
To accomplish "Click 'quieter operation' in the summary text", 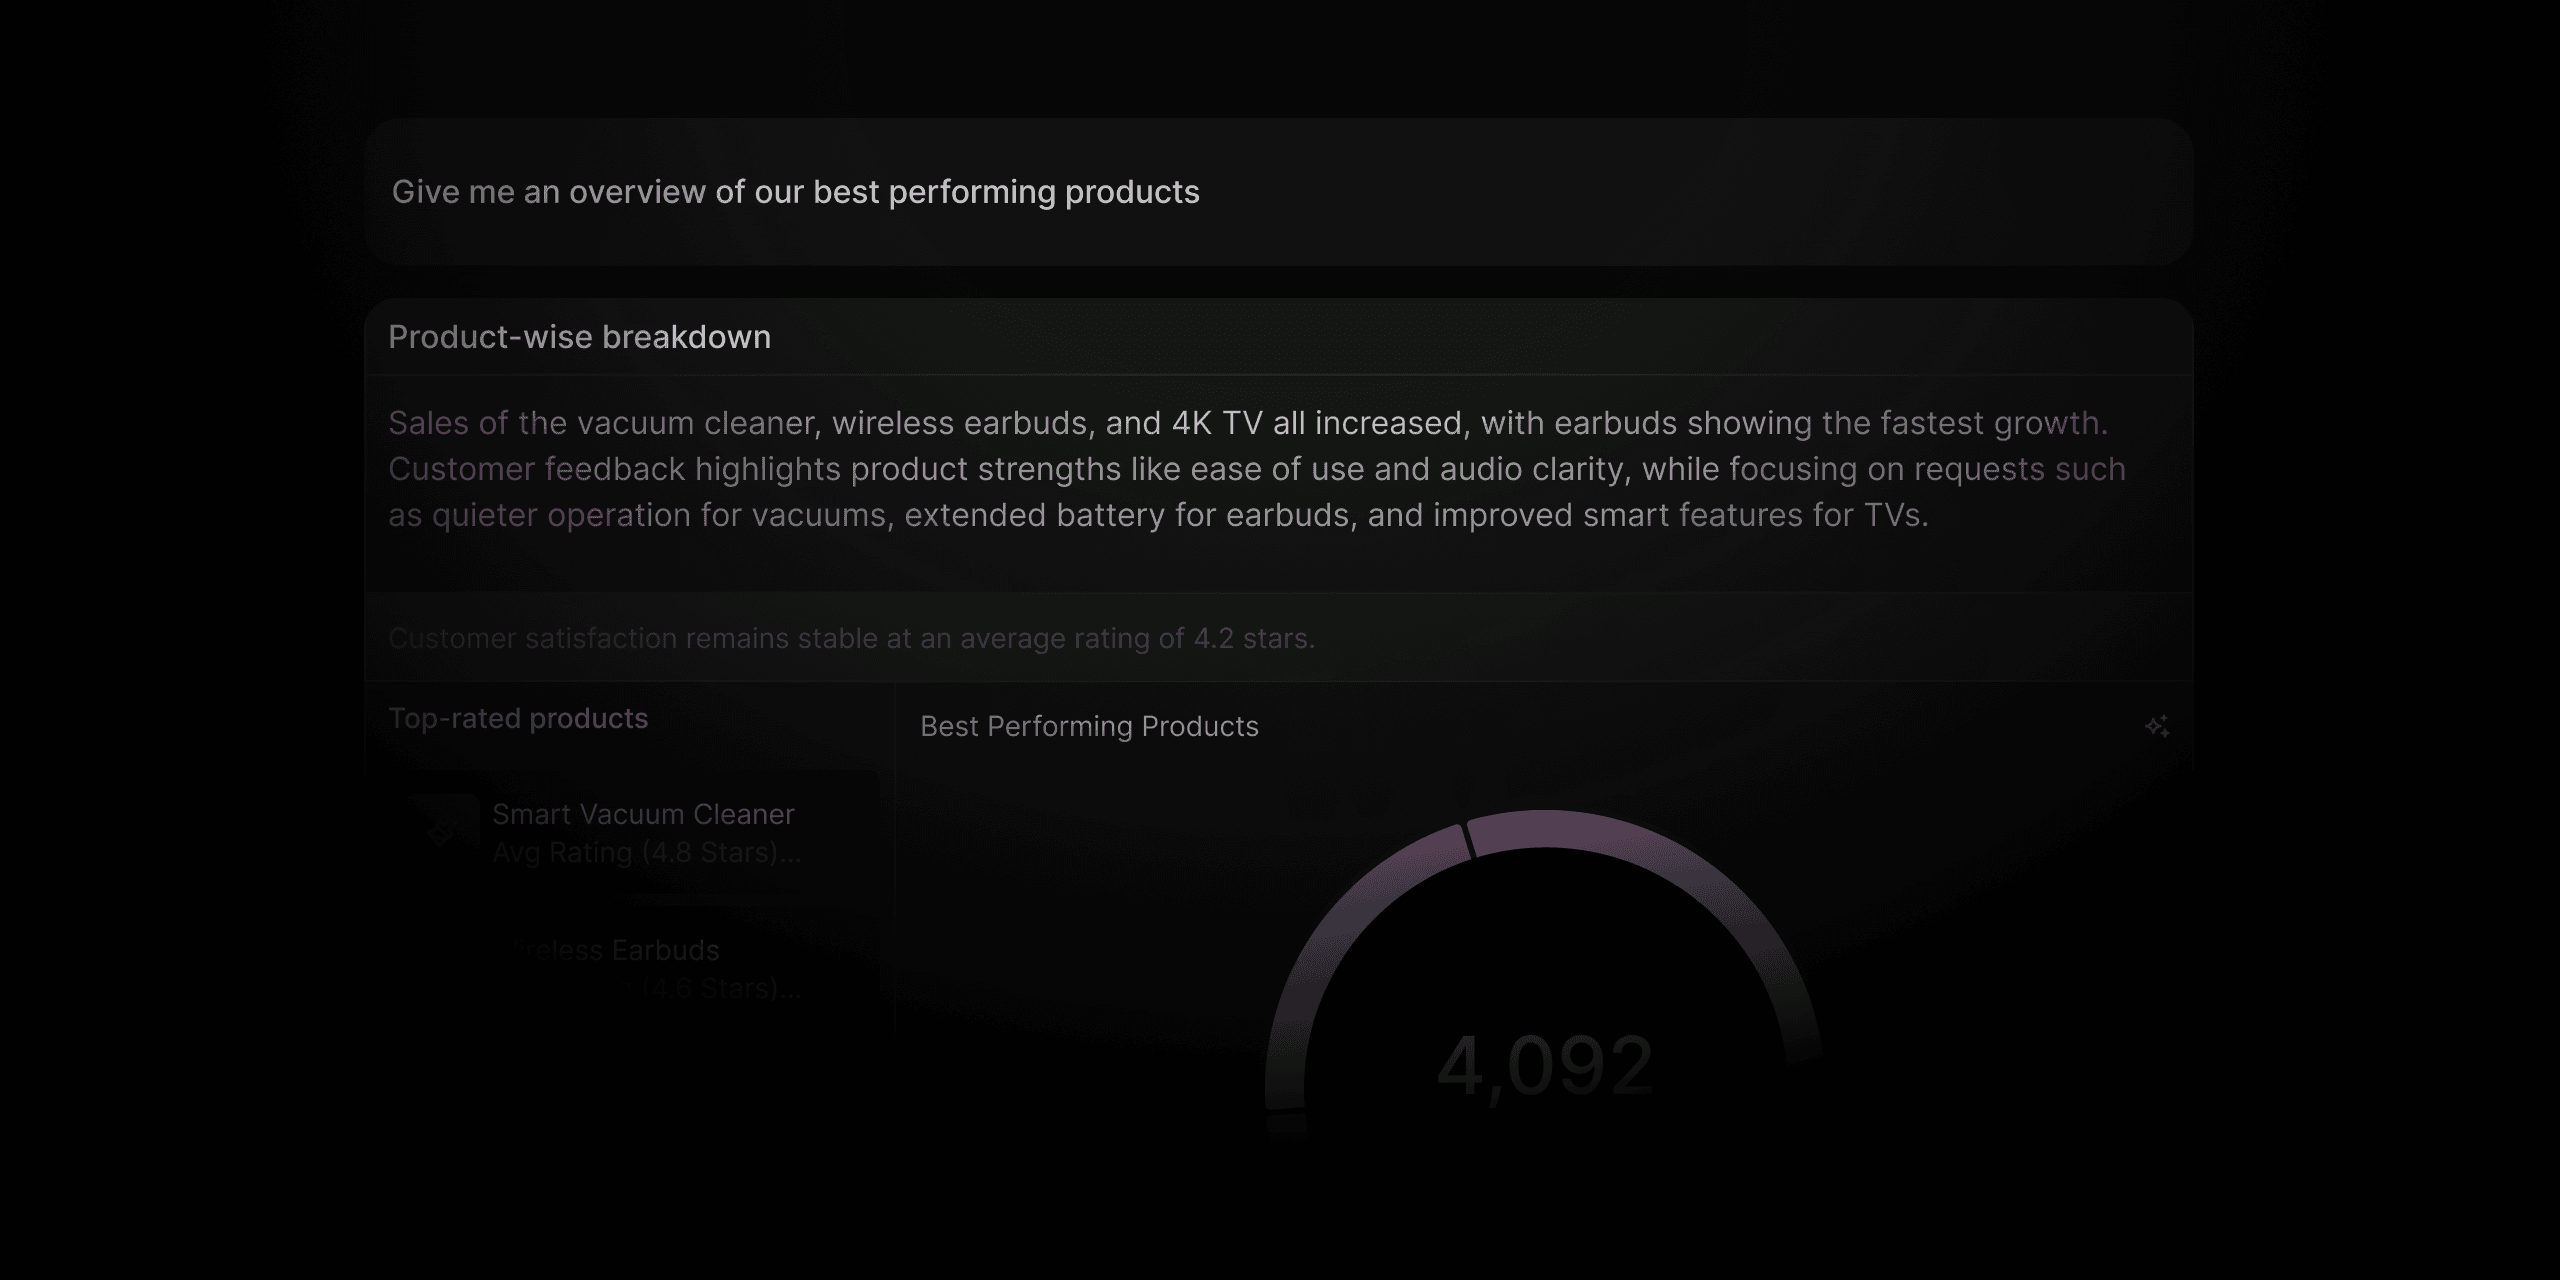I will coord(561,515).
